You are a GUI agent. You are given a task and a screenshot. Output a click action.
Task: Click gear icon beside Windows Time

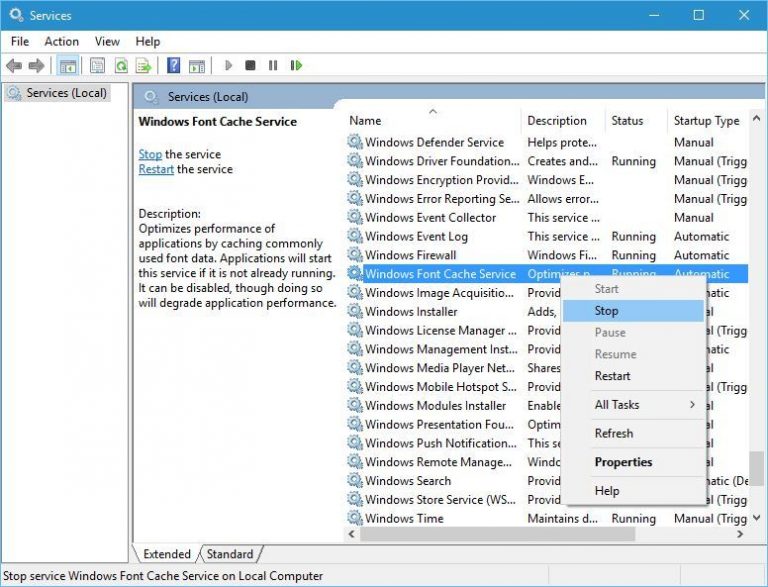coord(355,517)
